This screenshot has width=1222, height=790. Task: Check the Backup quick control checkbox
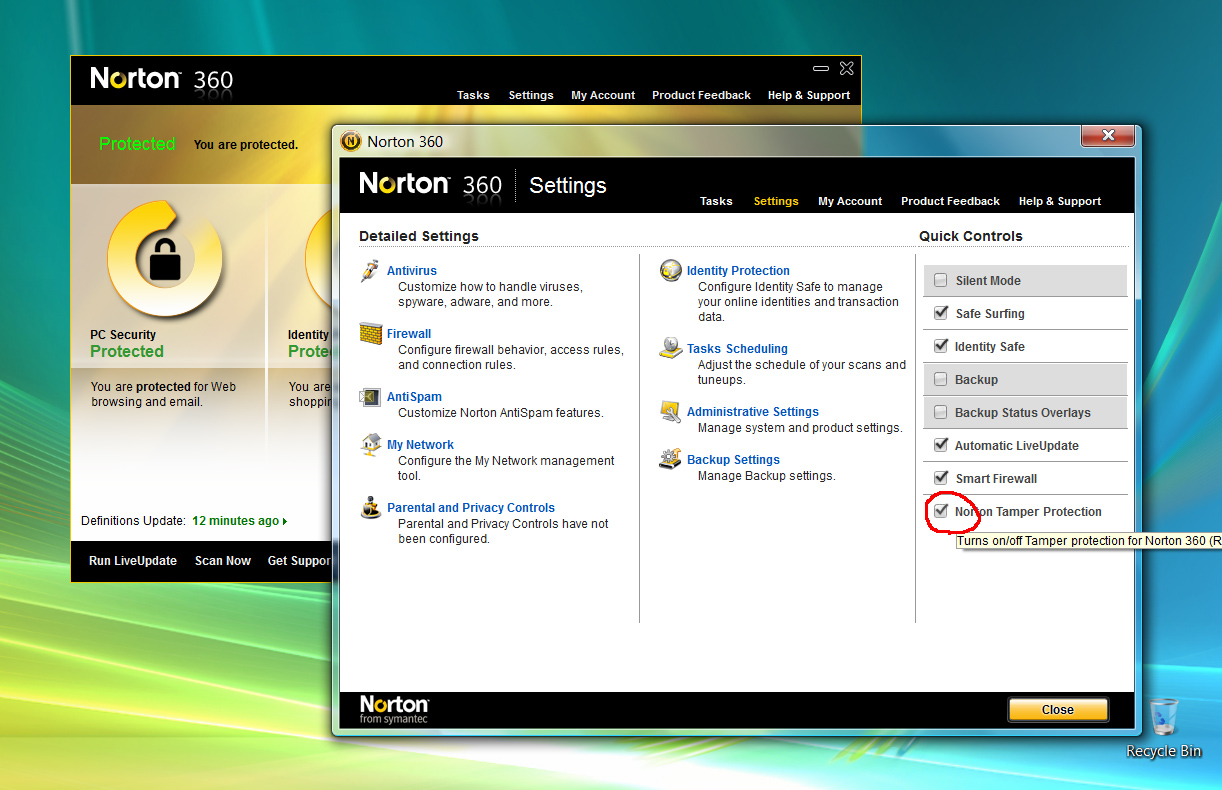click(940, 379)
